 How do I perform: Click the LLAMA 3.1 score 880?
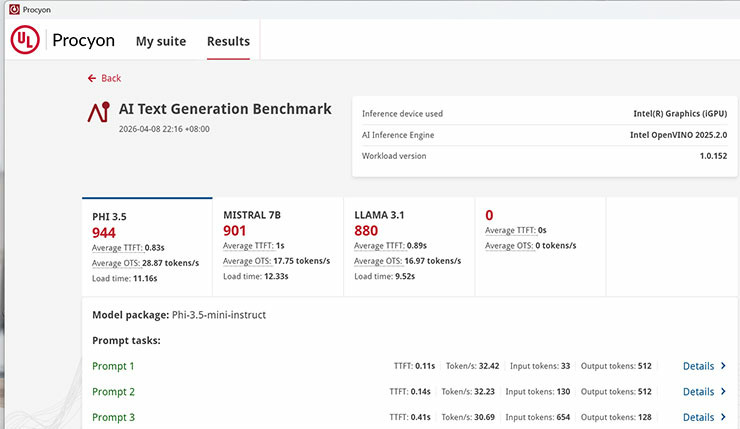(x=366, y=231)
